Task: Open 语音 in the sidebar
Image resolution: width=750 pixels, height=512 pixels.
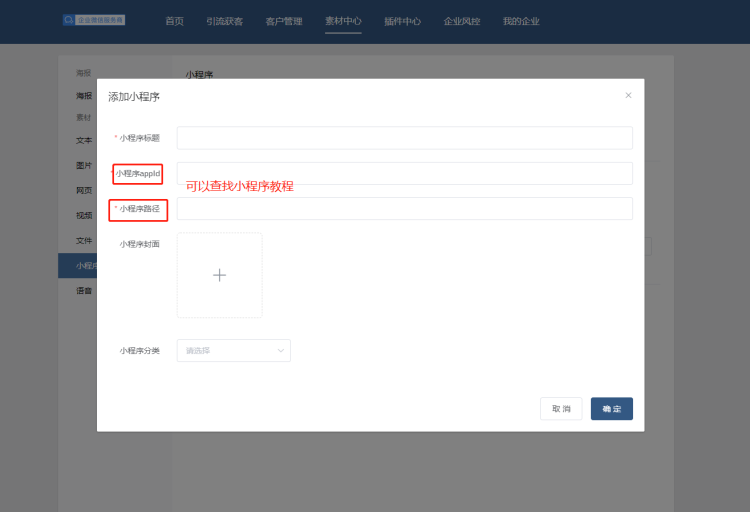Action: [84, 291]
